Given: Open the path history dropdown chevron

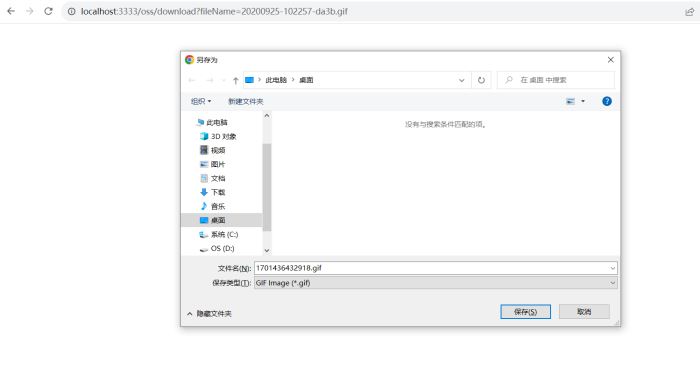Looking at the screenshot, I should [462, 80].
